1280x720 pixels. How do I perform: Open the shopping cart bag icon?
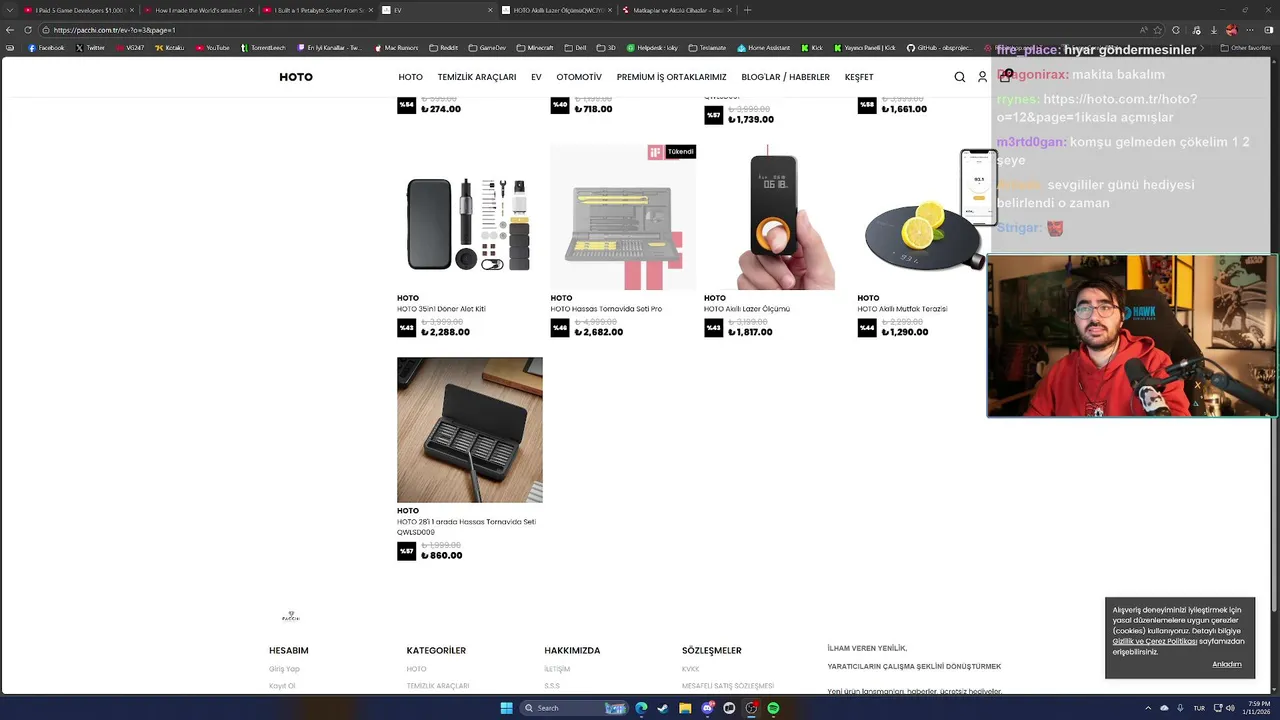(1005, 76)
